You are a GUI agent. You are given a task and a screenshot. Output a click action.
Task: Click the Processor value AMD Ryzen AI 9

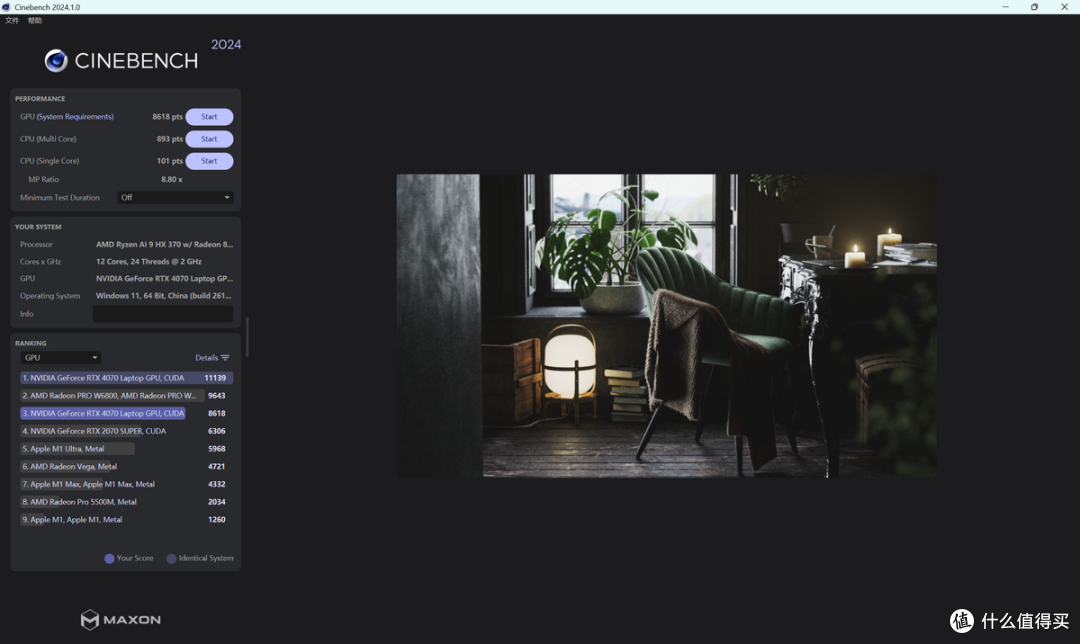(164, 245)
